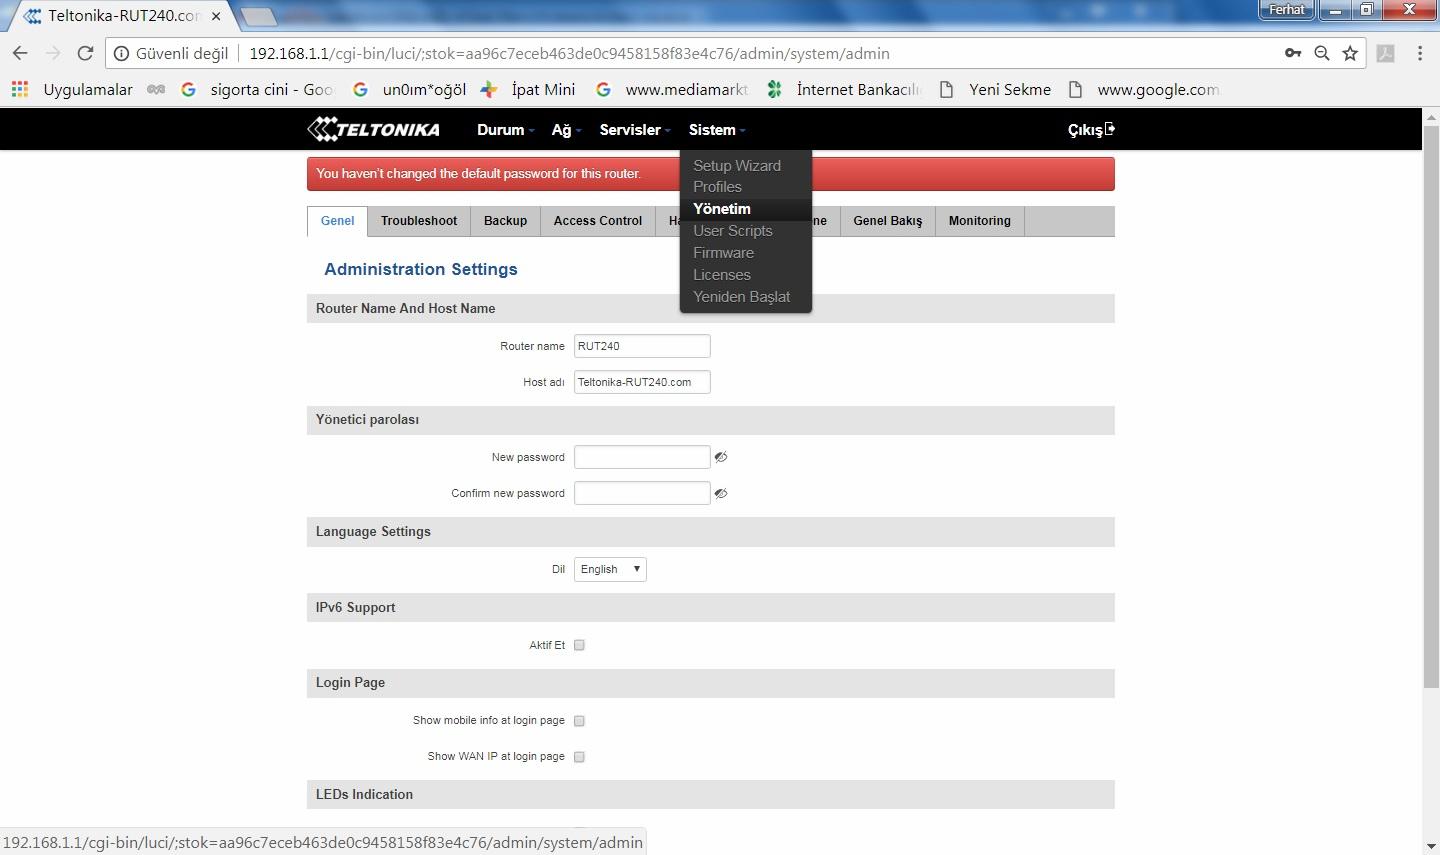The width and height of the screenshot is (1440, 855).
Task: Click the Teltonika logo
Action: 373,129
